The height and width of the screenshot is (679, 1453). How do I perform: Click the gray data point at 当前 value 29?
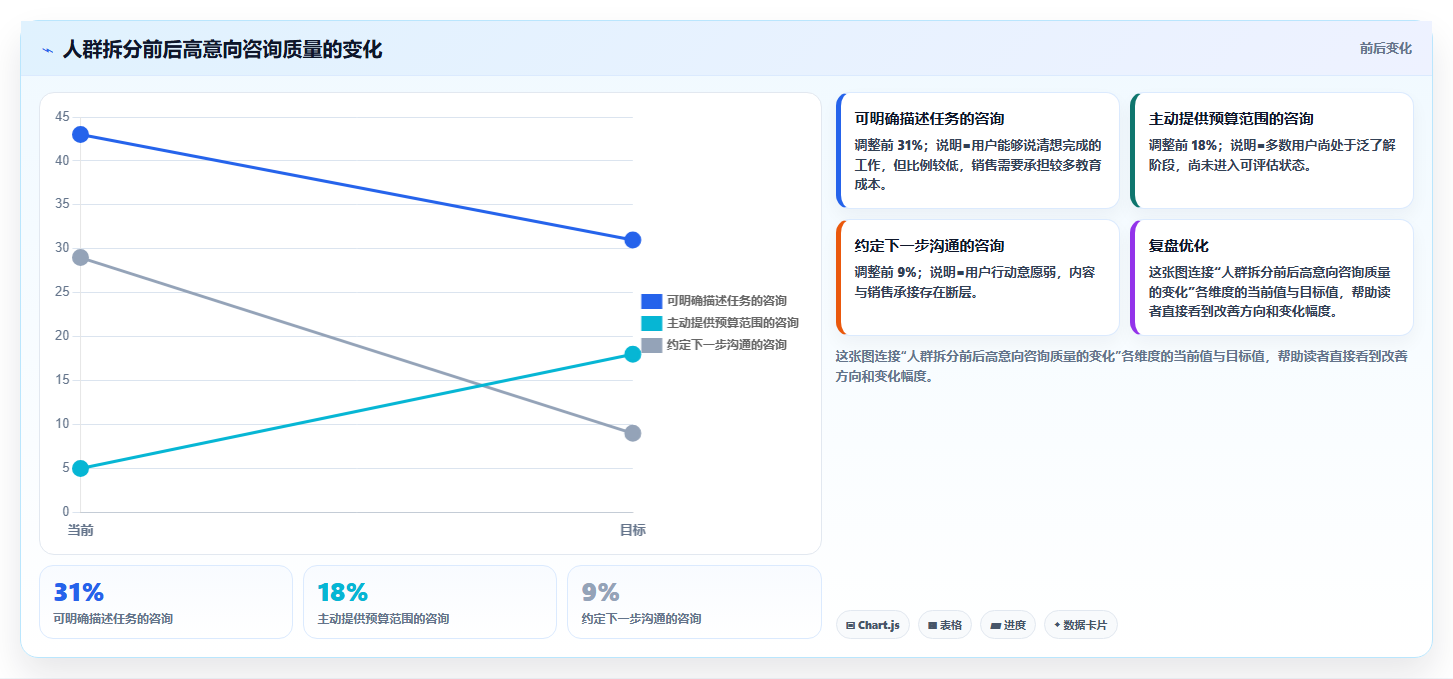click(x=81, y=257)
